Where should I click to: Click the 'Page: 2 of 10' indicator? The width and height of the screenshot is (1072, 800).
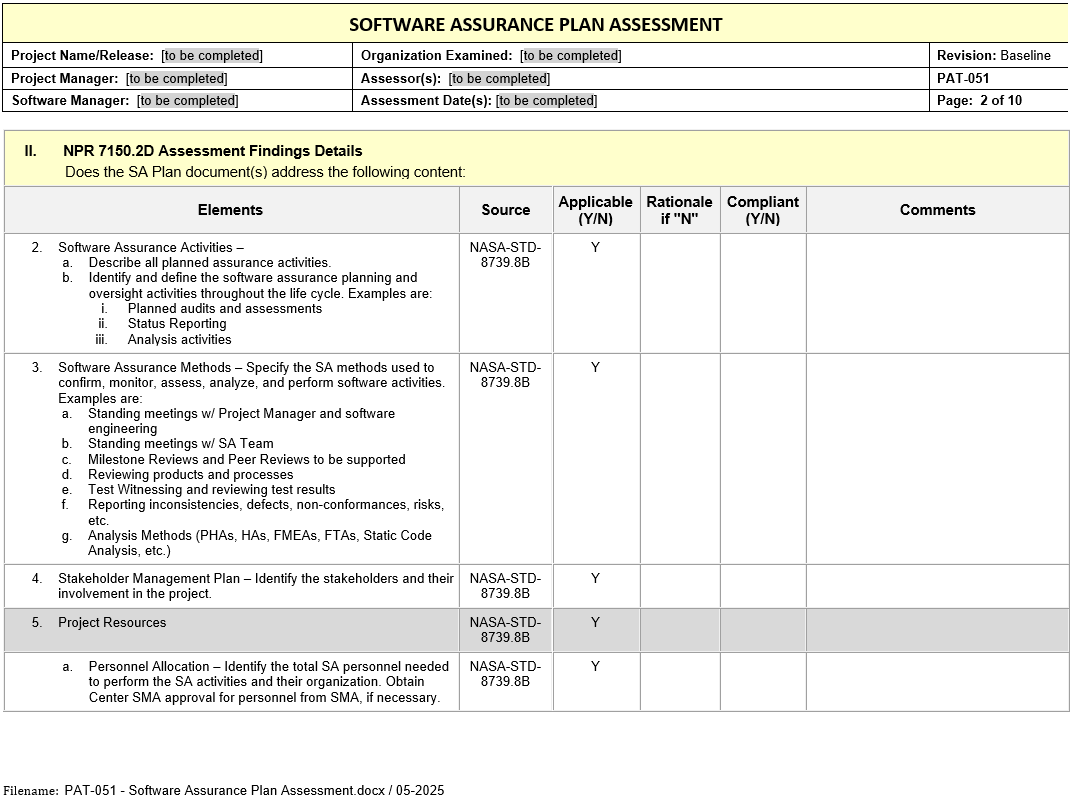point(979,100)
